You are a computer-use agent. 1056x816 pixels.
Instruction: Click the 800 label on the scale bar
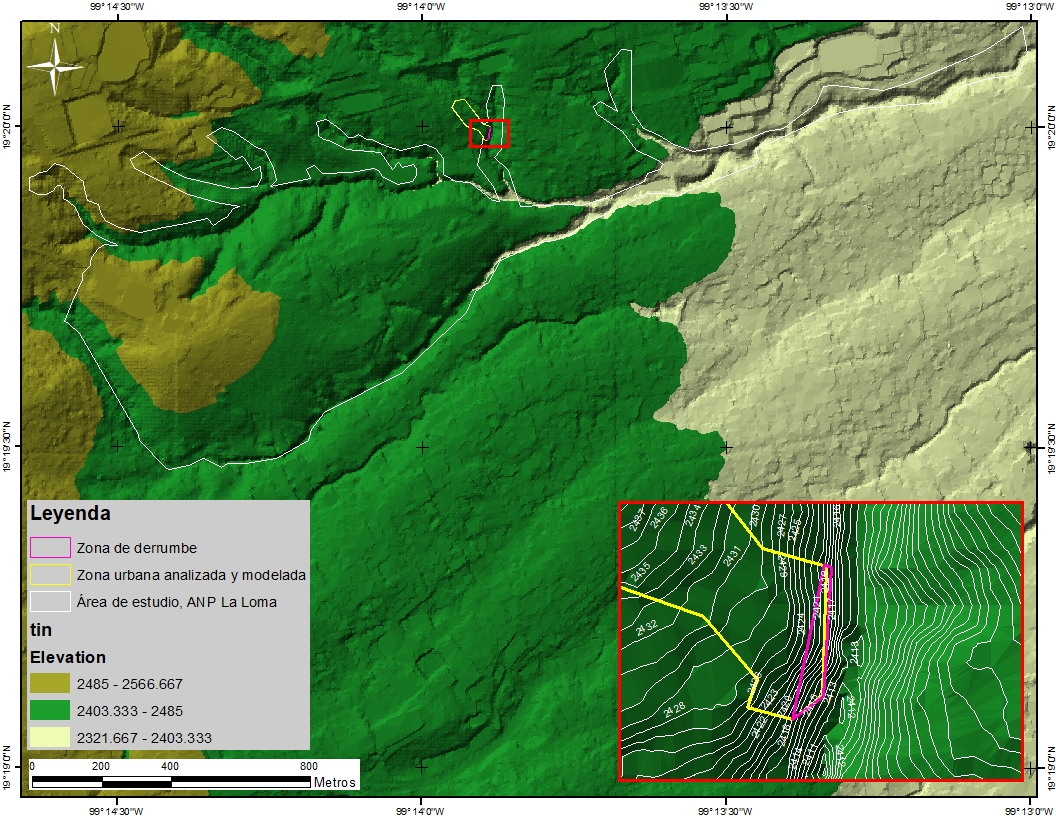(309, 766)
